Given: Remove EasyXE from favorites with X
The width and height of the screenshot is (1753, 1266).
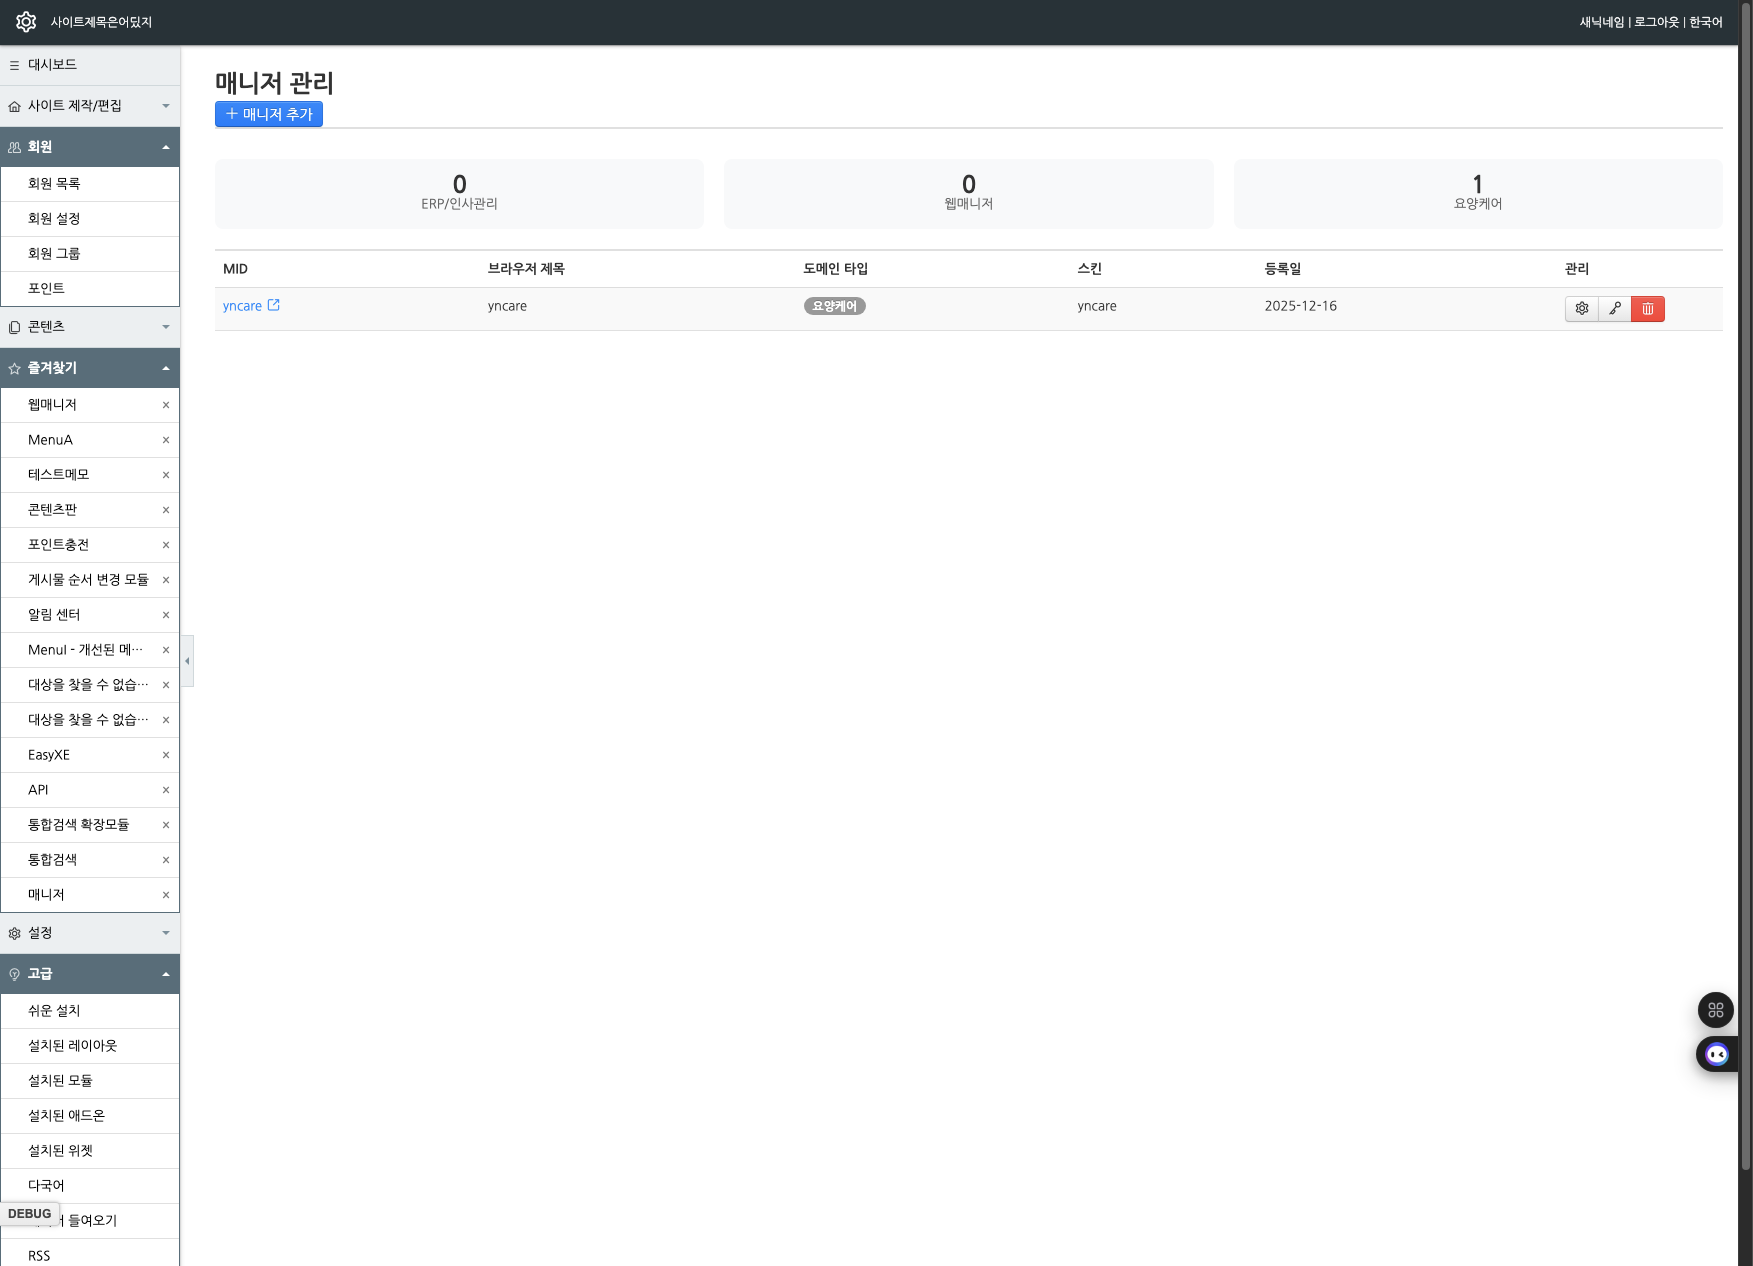Looking at the screenshot, I should pos(166,755).
